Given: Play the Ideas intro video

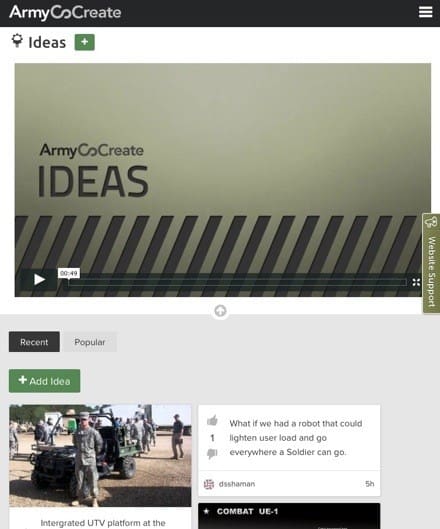Looking at the screenshot, I should 39,279.
